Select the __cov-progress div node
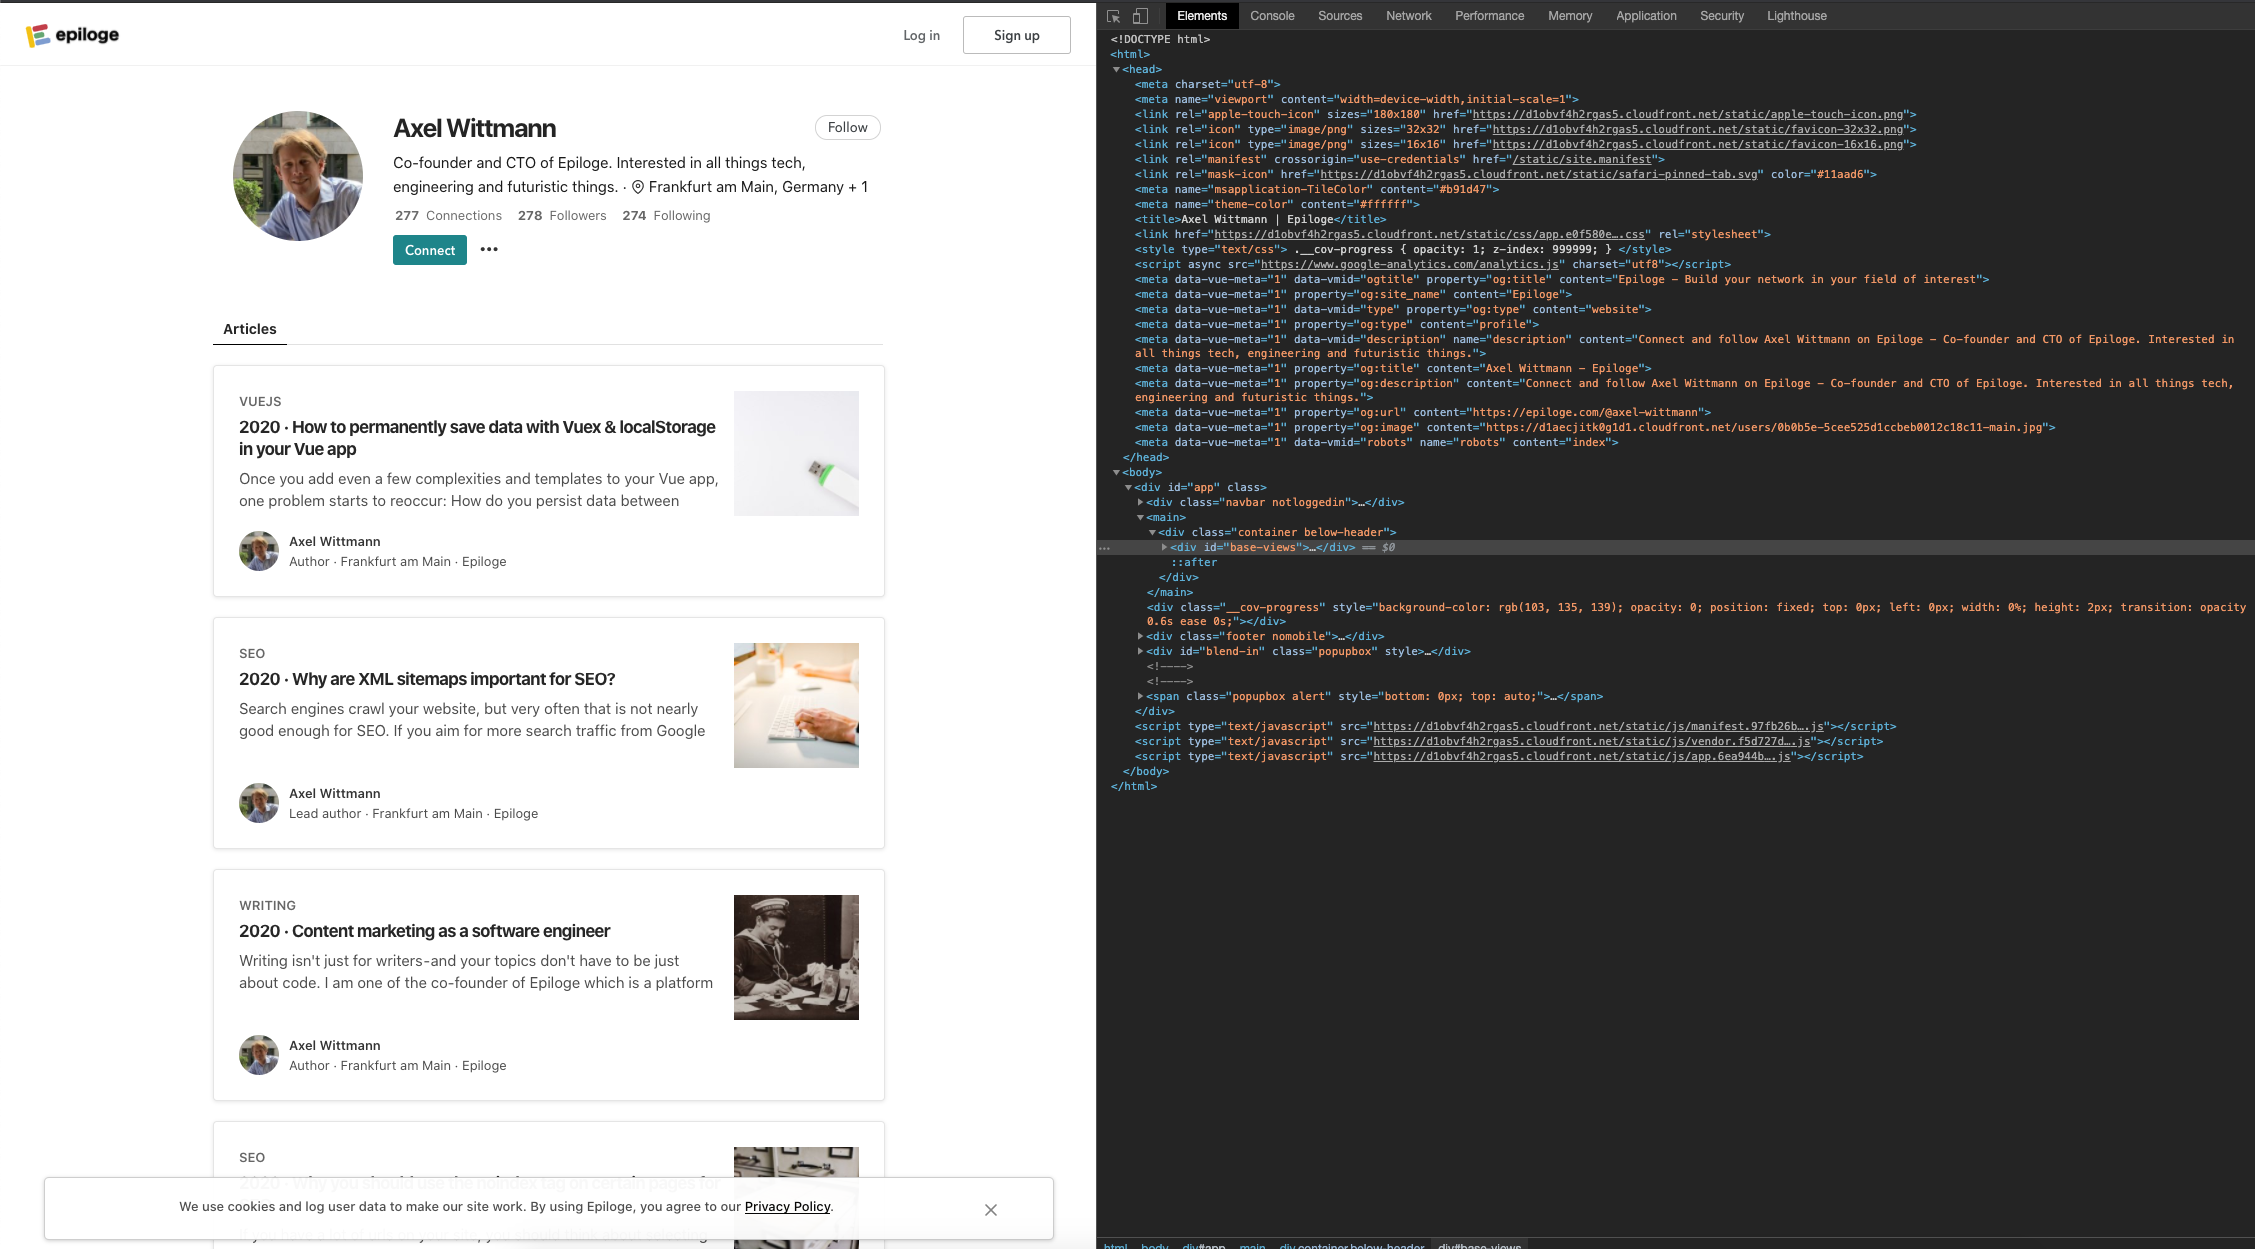 click(1696, 614)
